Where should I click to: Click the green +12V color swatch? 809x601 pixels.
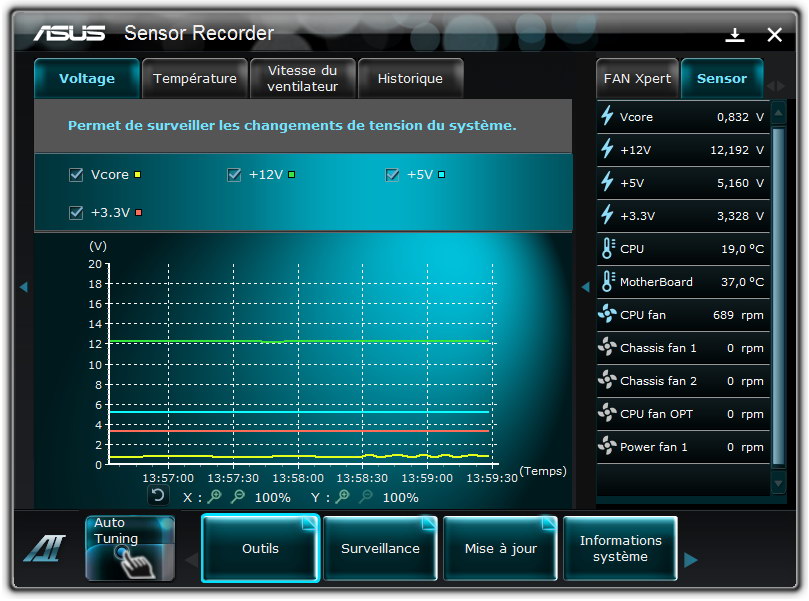(x=292, y=175)
